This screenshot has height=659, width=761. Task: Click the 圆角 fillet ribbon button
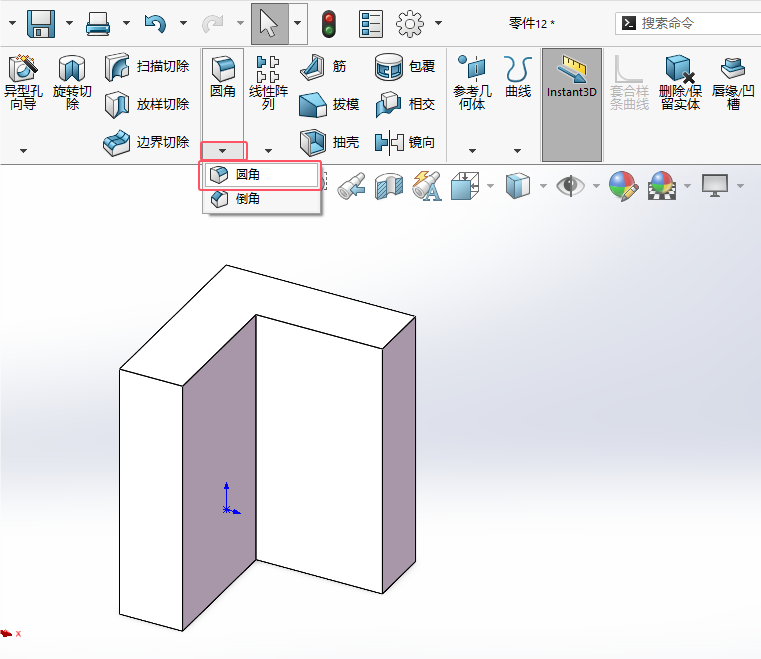(223, 76)
